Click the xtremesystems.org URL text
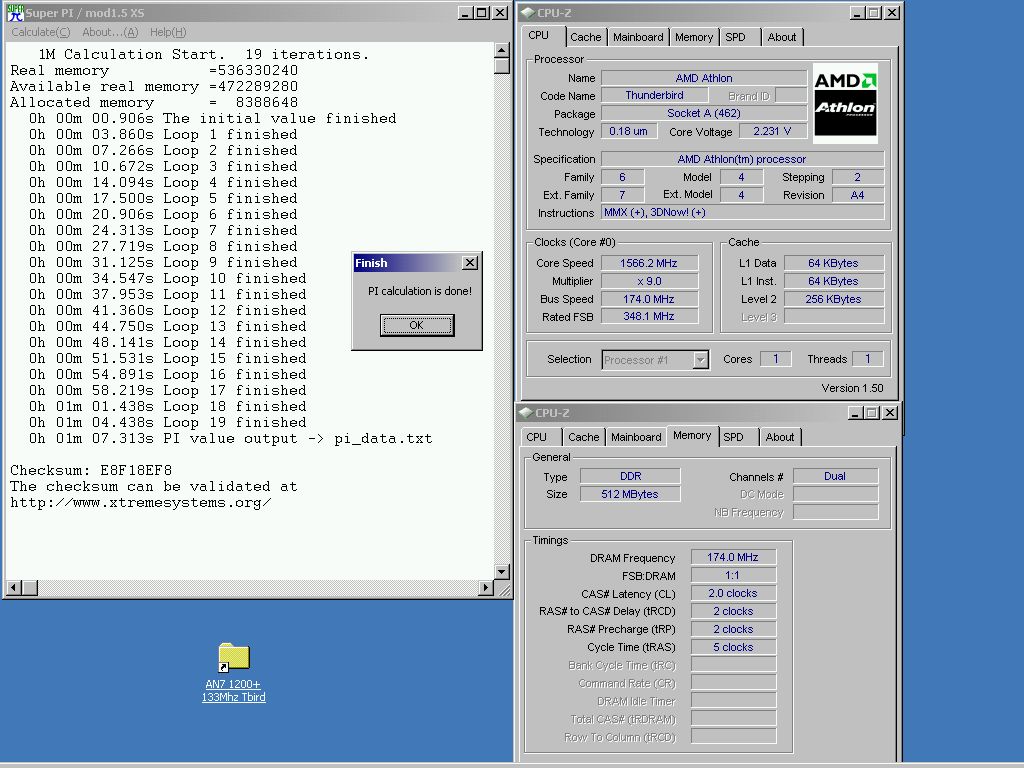 point(140,502)
